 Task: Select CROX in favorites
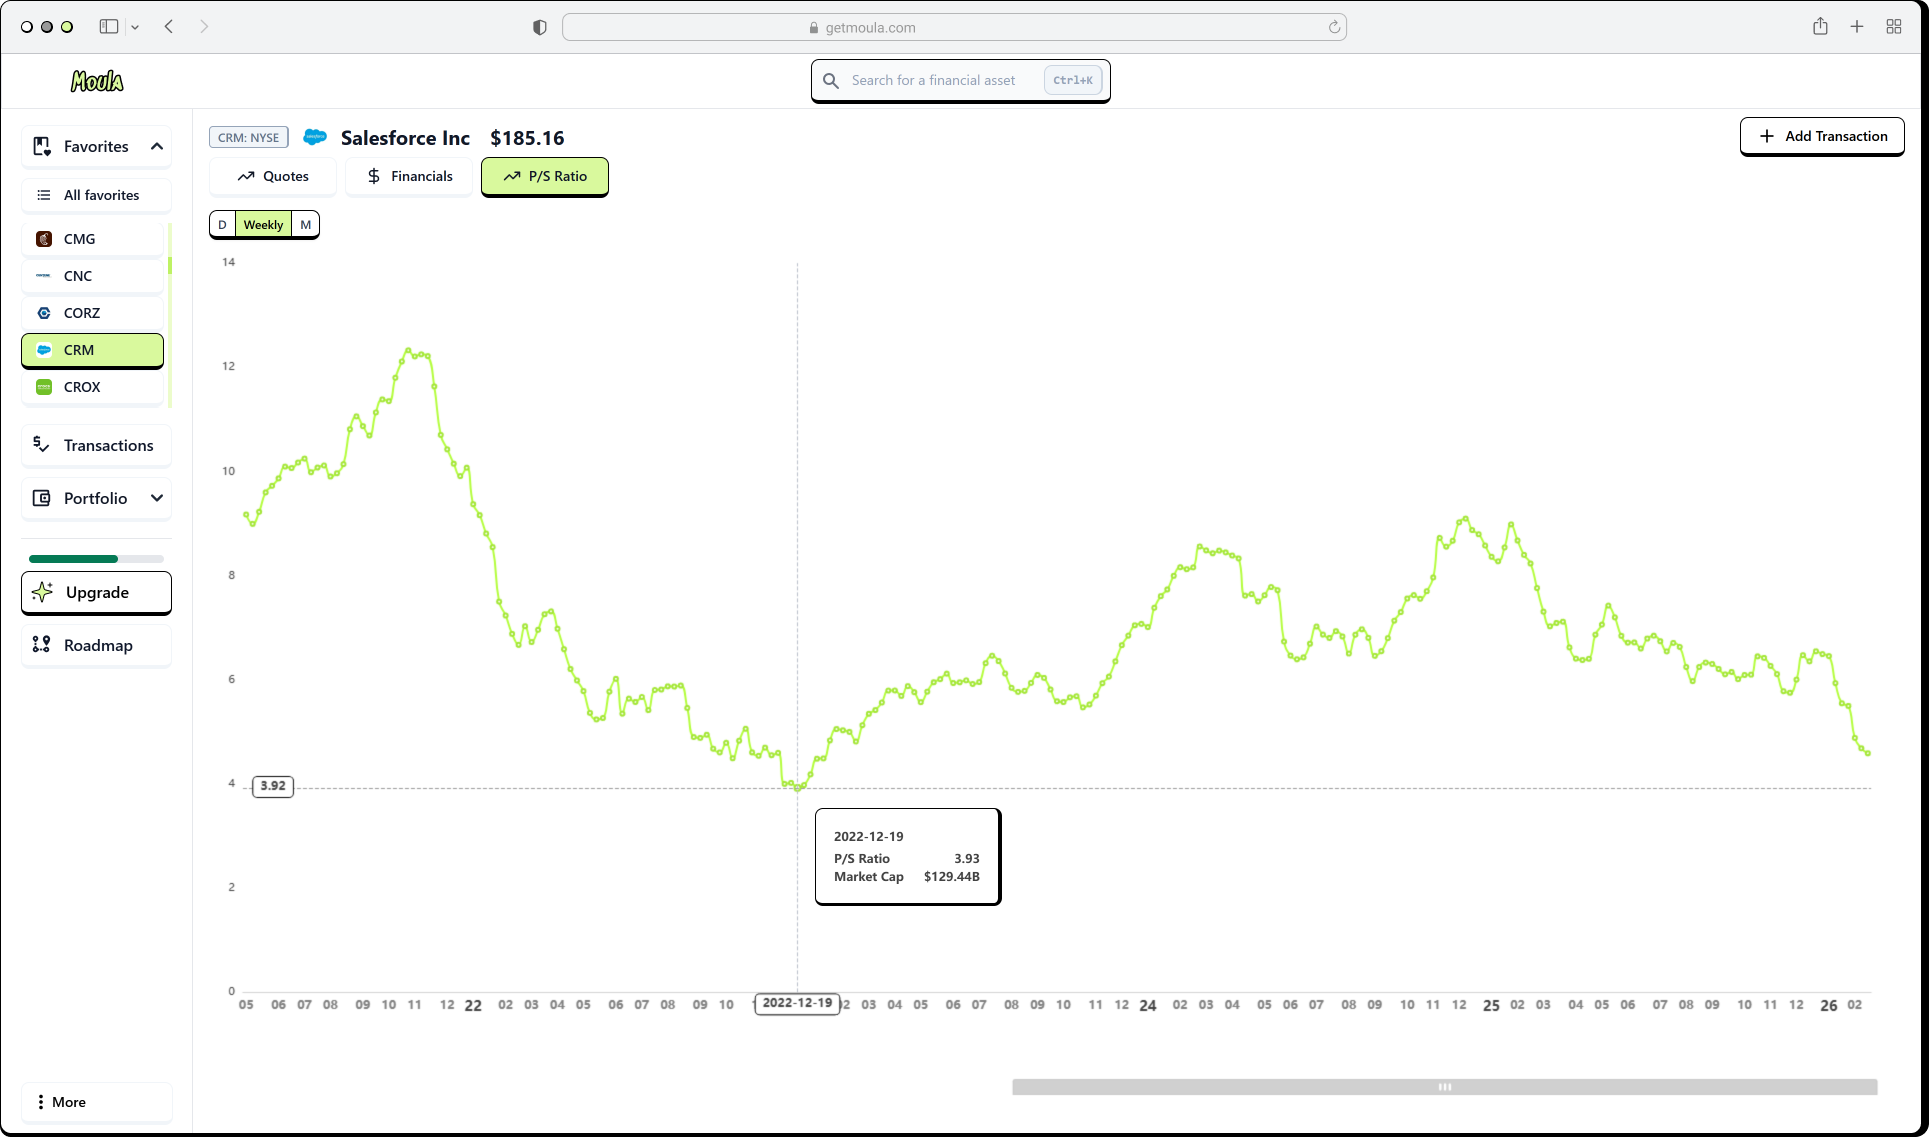click(92, 387)
